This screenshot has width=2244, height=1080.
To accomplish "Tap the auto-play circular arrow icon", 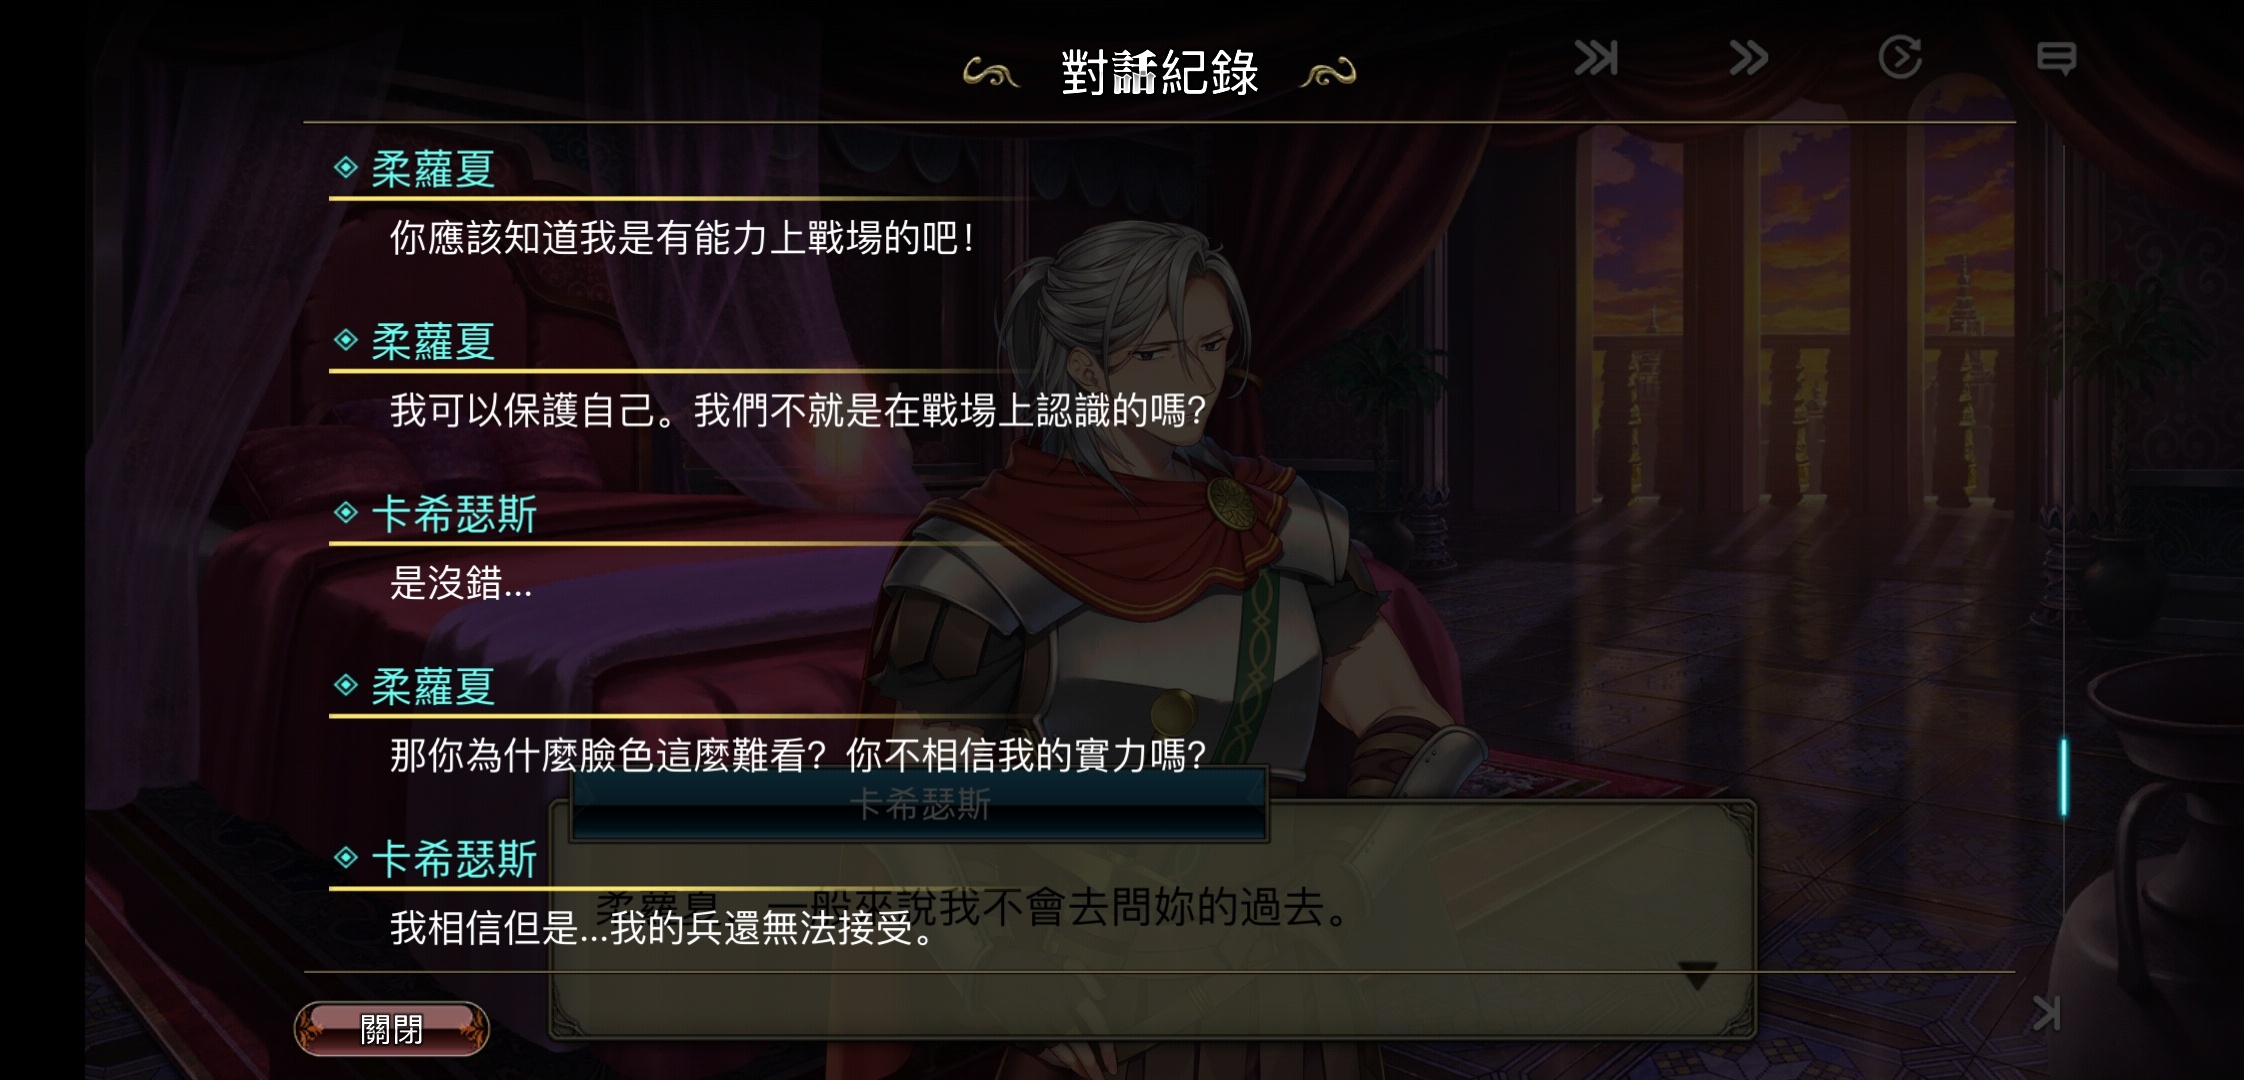I will coord(1900,57).
